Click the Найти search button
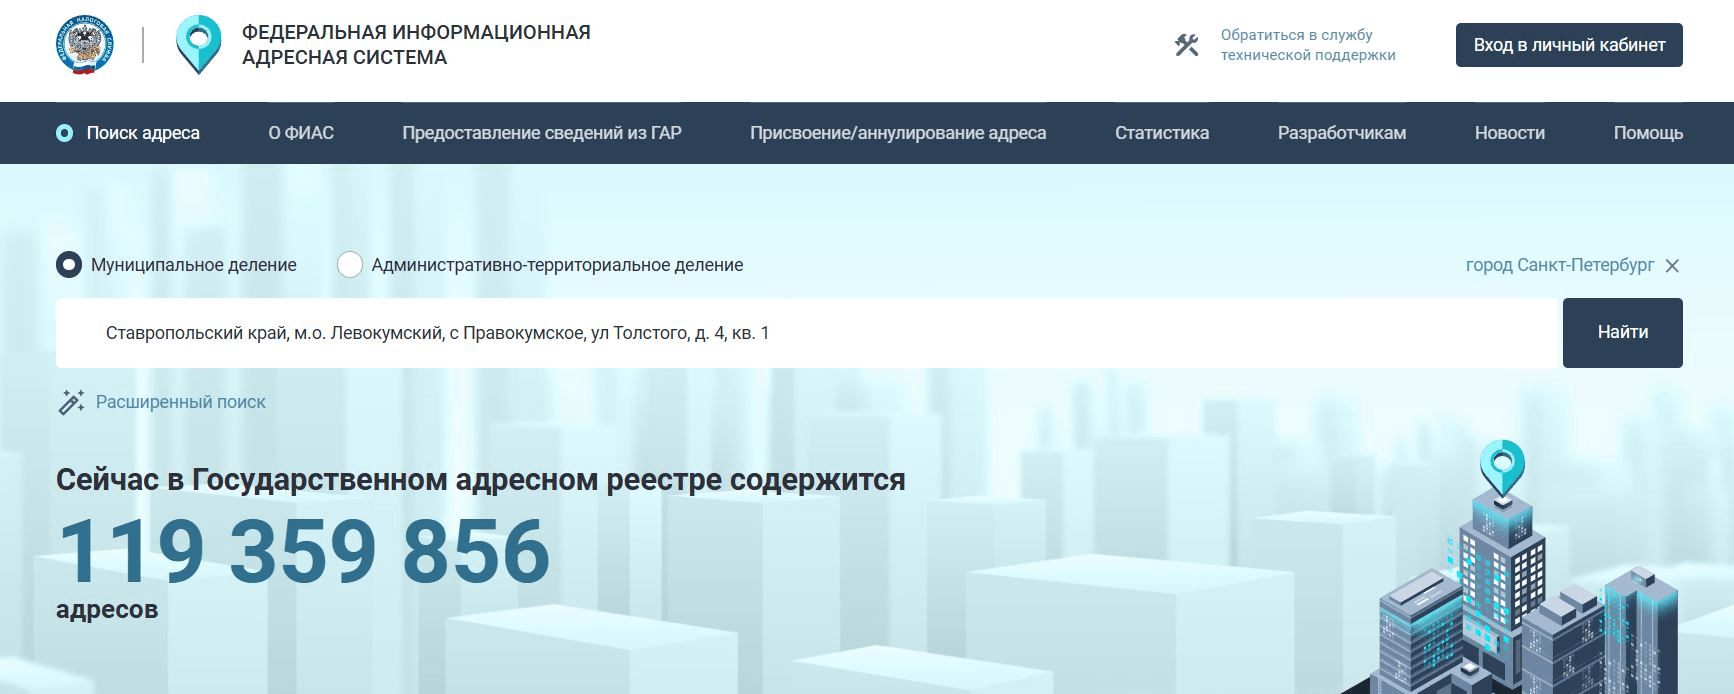Viewport: 1734px width, 694px height. tap(1622, 333)
